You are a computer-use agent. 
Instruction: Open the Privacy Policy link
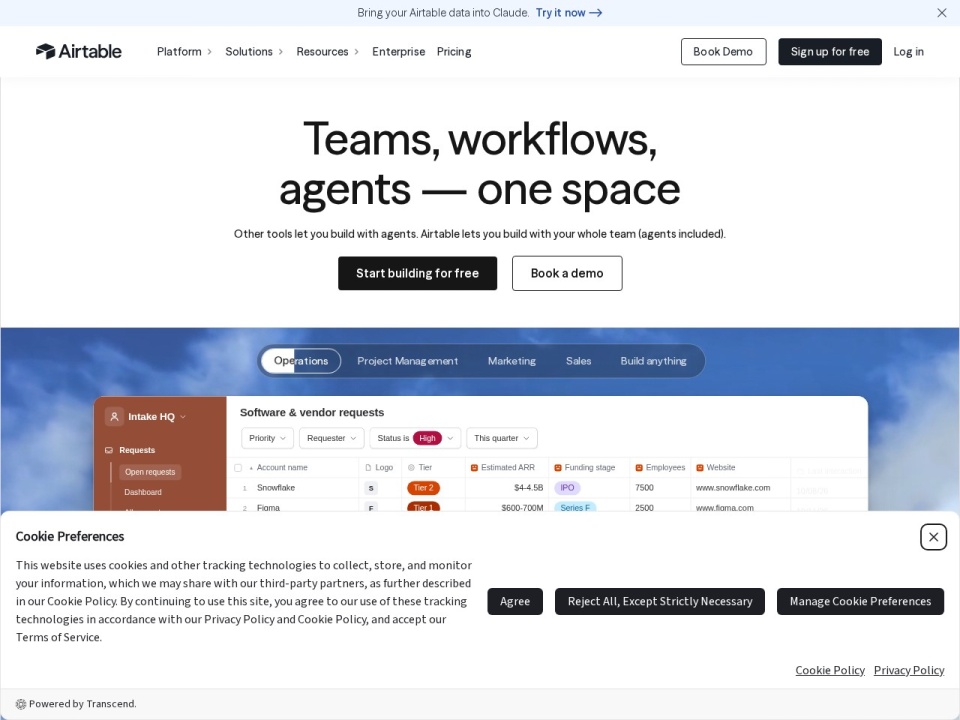(x=909, y=670)
